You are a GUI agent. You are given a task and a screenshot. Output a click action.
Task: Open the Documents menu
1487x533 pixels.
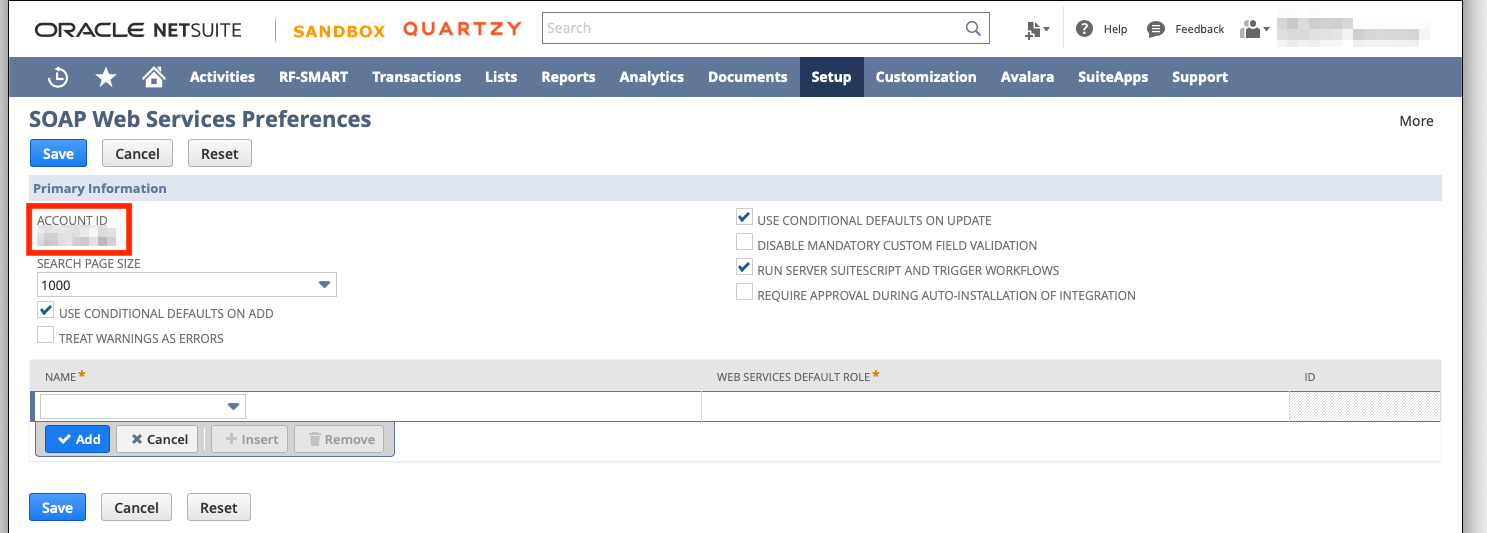click(748, 77)
